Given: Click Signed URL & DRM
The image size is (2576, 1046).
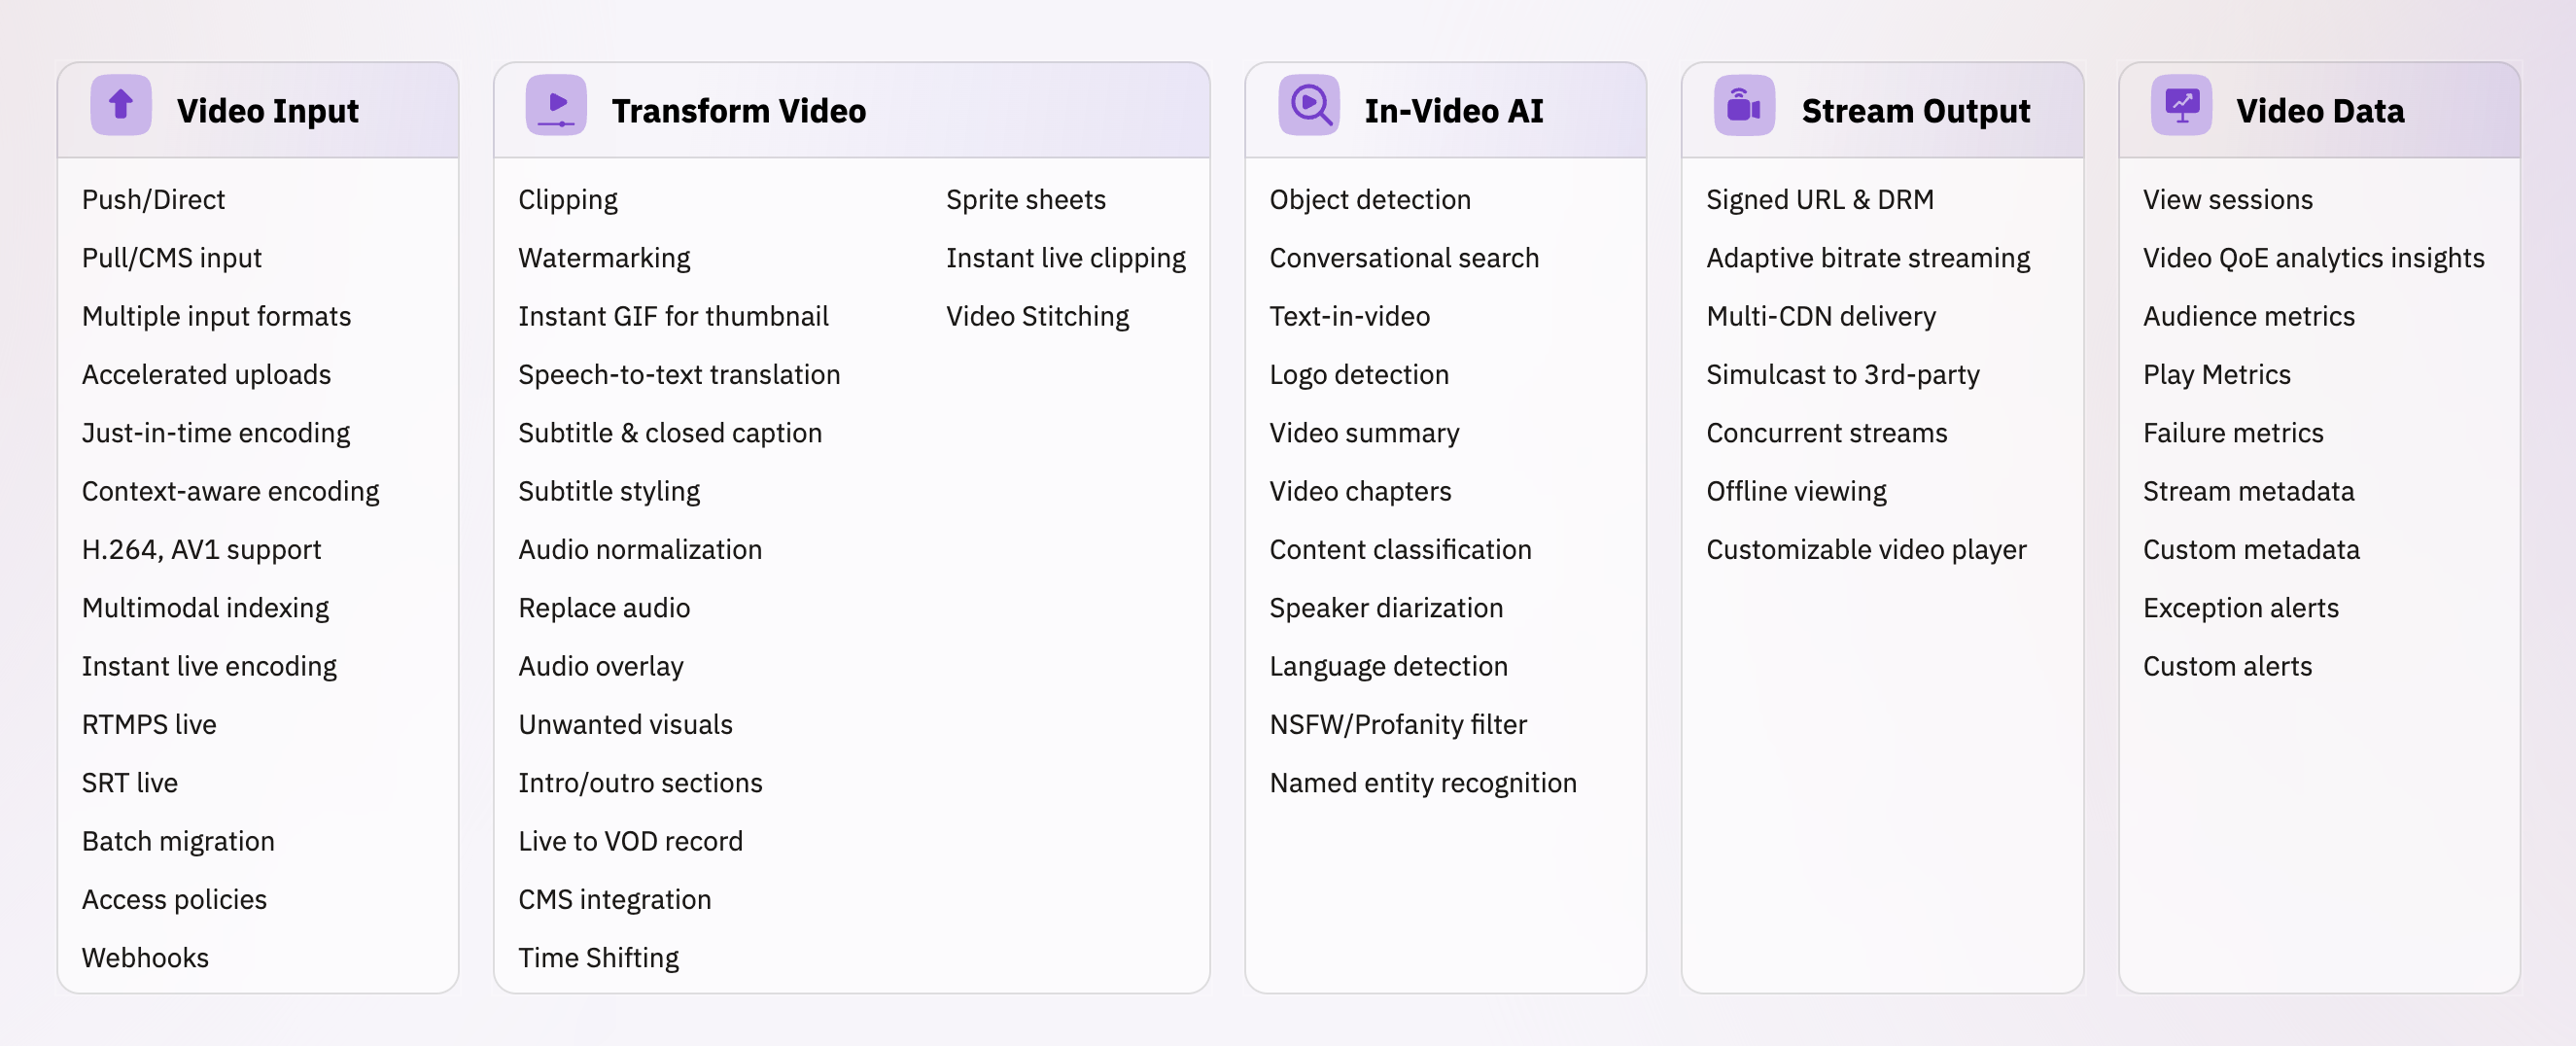Looking at the screenshot, I should (x=1820, y=200).
